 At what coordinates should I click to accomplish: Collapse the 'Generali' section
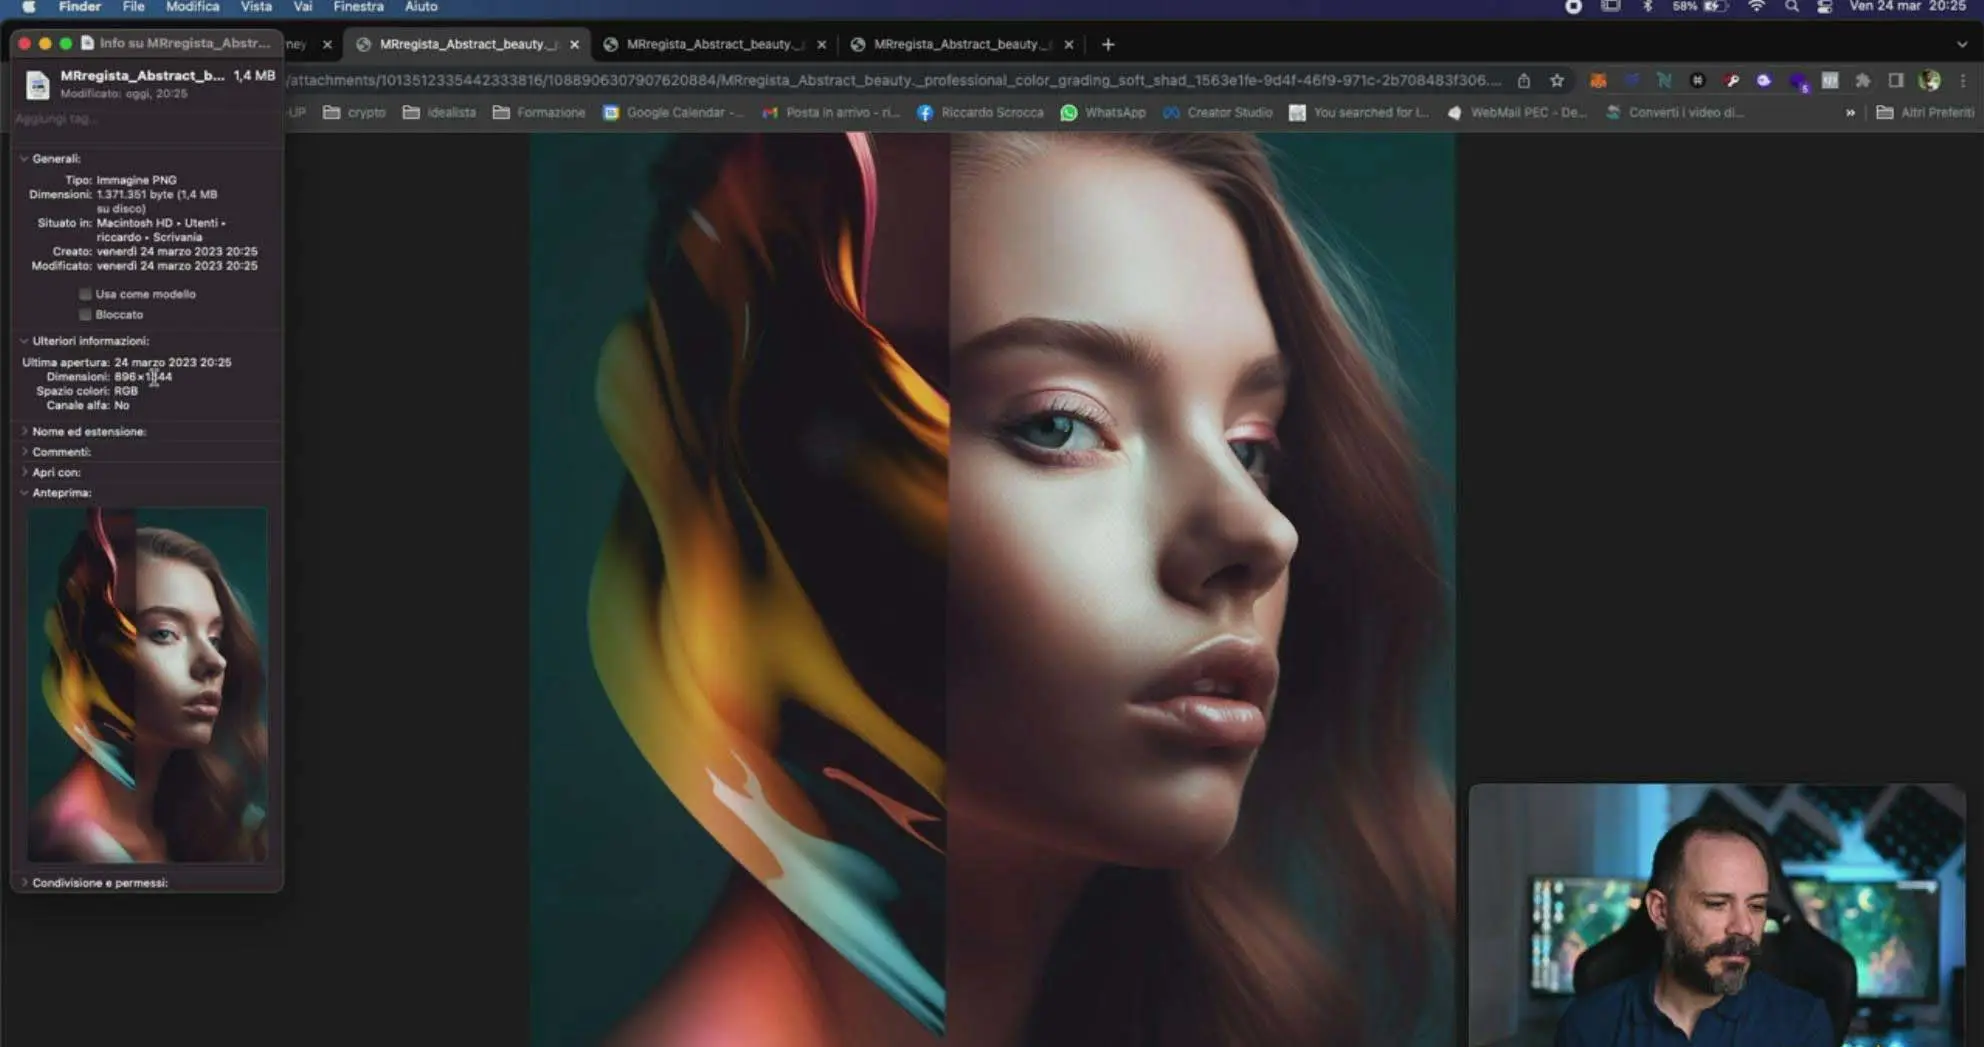coord(24,158)
